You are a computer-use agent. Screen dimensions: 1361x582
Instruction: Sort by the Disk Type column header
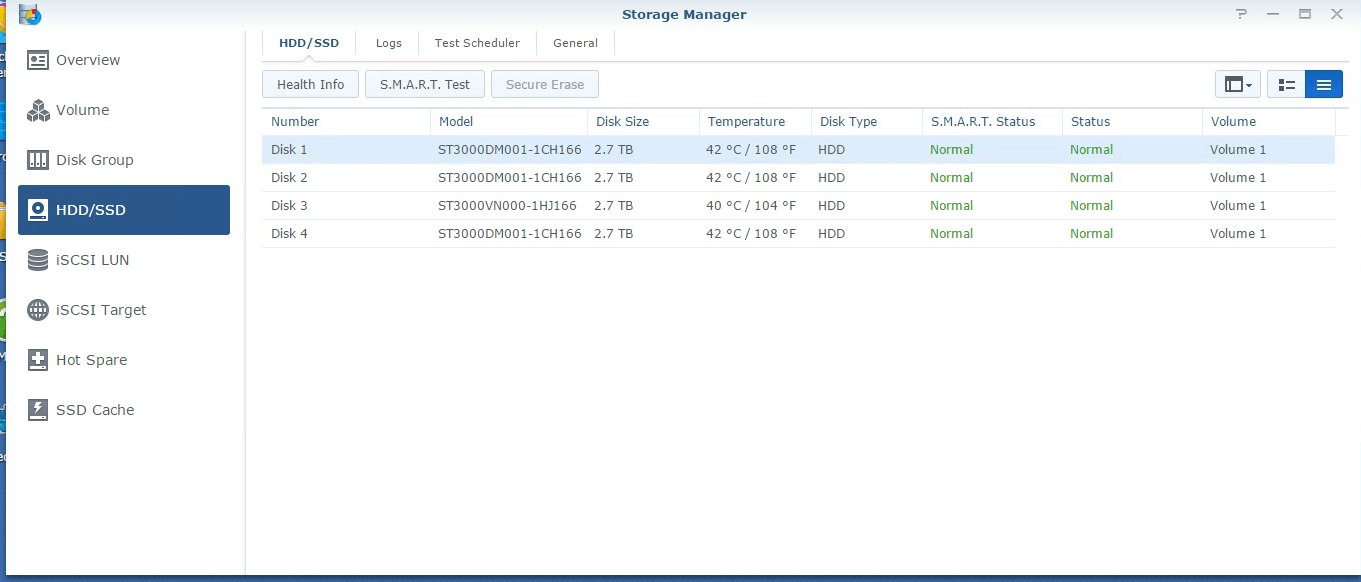tap(867, 122)
